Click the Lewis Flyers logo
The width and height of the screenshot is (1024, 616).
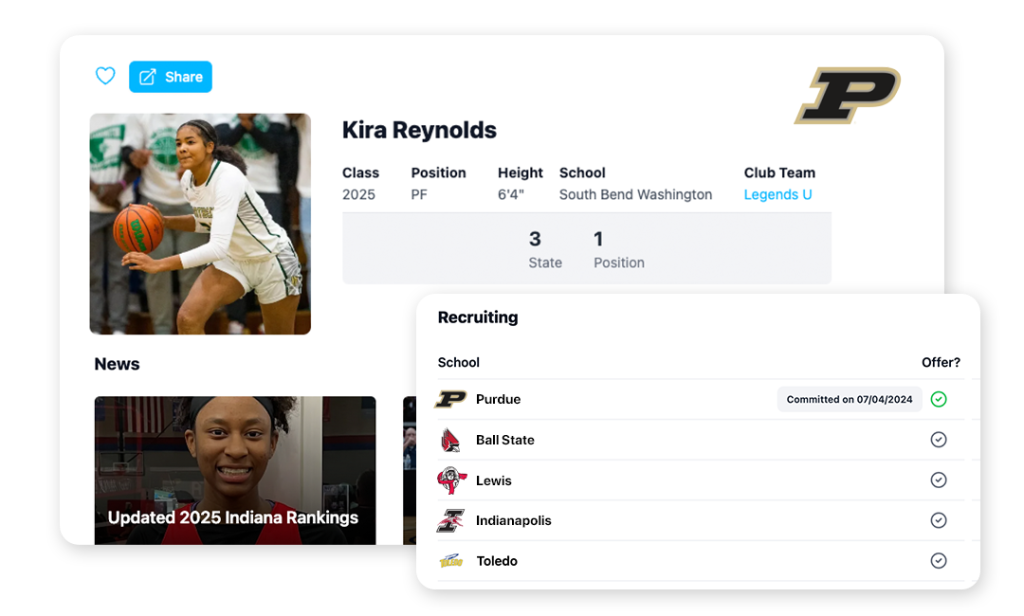pyautogui.click(x=451, y=480)
